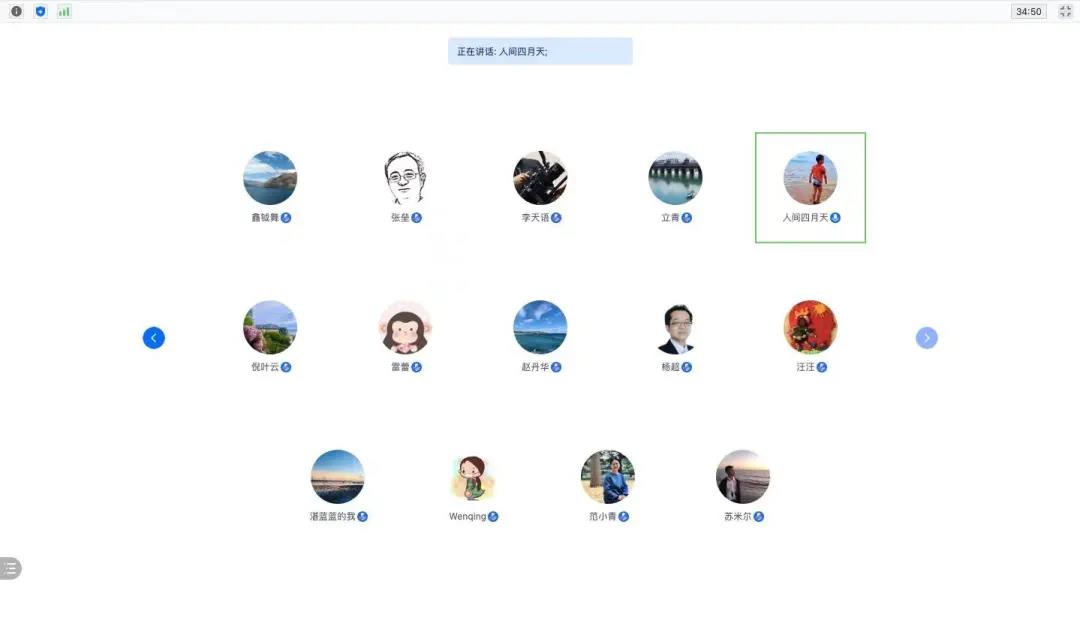The height and width of the screenshot is (633, 1080).
Task: Click microphone icon next to 人间四月天
Action: click(x=835, y=218)
